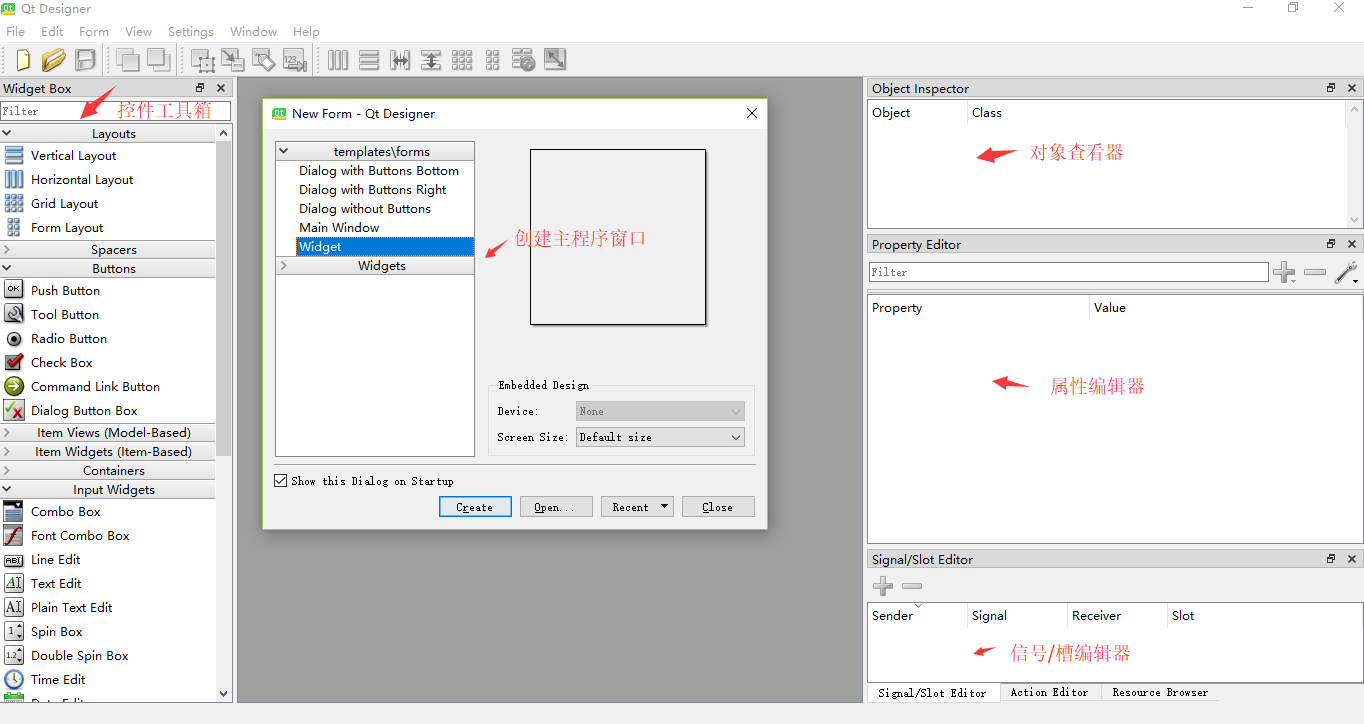Open the Settings menu
Image resolution: width=1364 pixels, height=724 pixels.
click(x=190, y=31)
